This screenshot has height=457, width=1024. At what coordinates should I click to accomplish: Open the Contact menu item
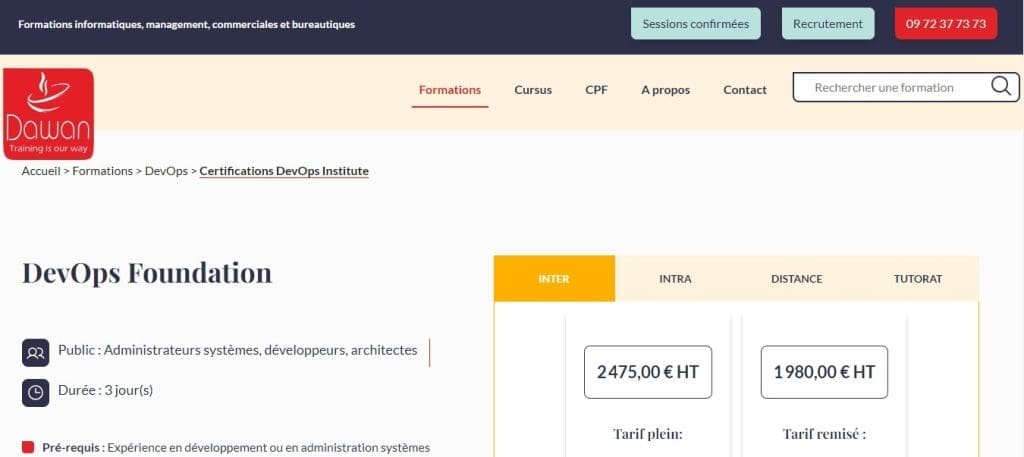tap(745, 90)
